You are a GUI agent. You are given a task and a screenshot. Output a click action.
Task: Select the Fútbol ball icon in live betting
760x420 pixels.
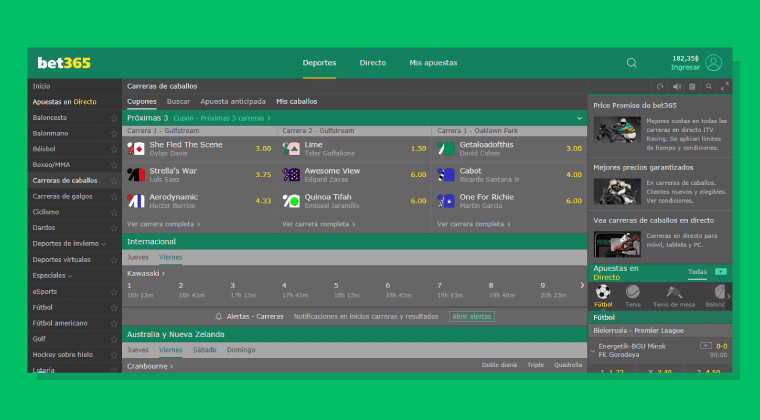point(603,293)
